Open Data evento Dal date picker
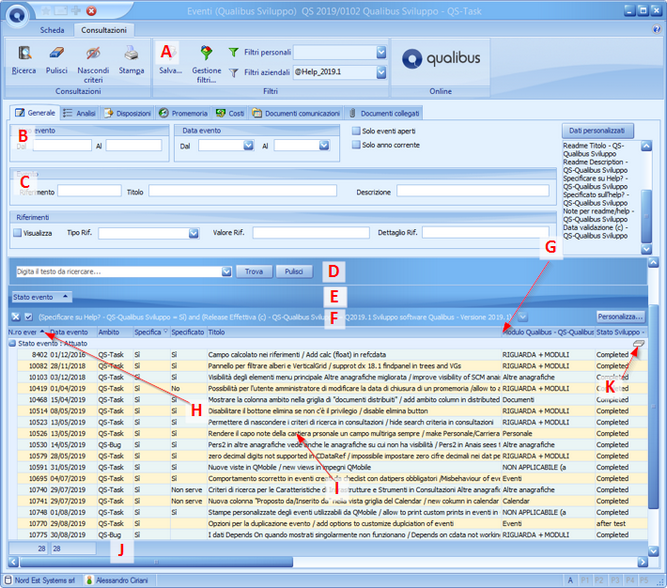This screenshot has width=667, height=588. coord(248,146)
